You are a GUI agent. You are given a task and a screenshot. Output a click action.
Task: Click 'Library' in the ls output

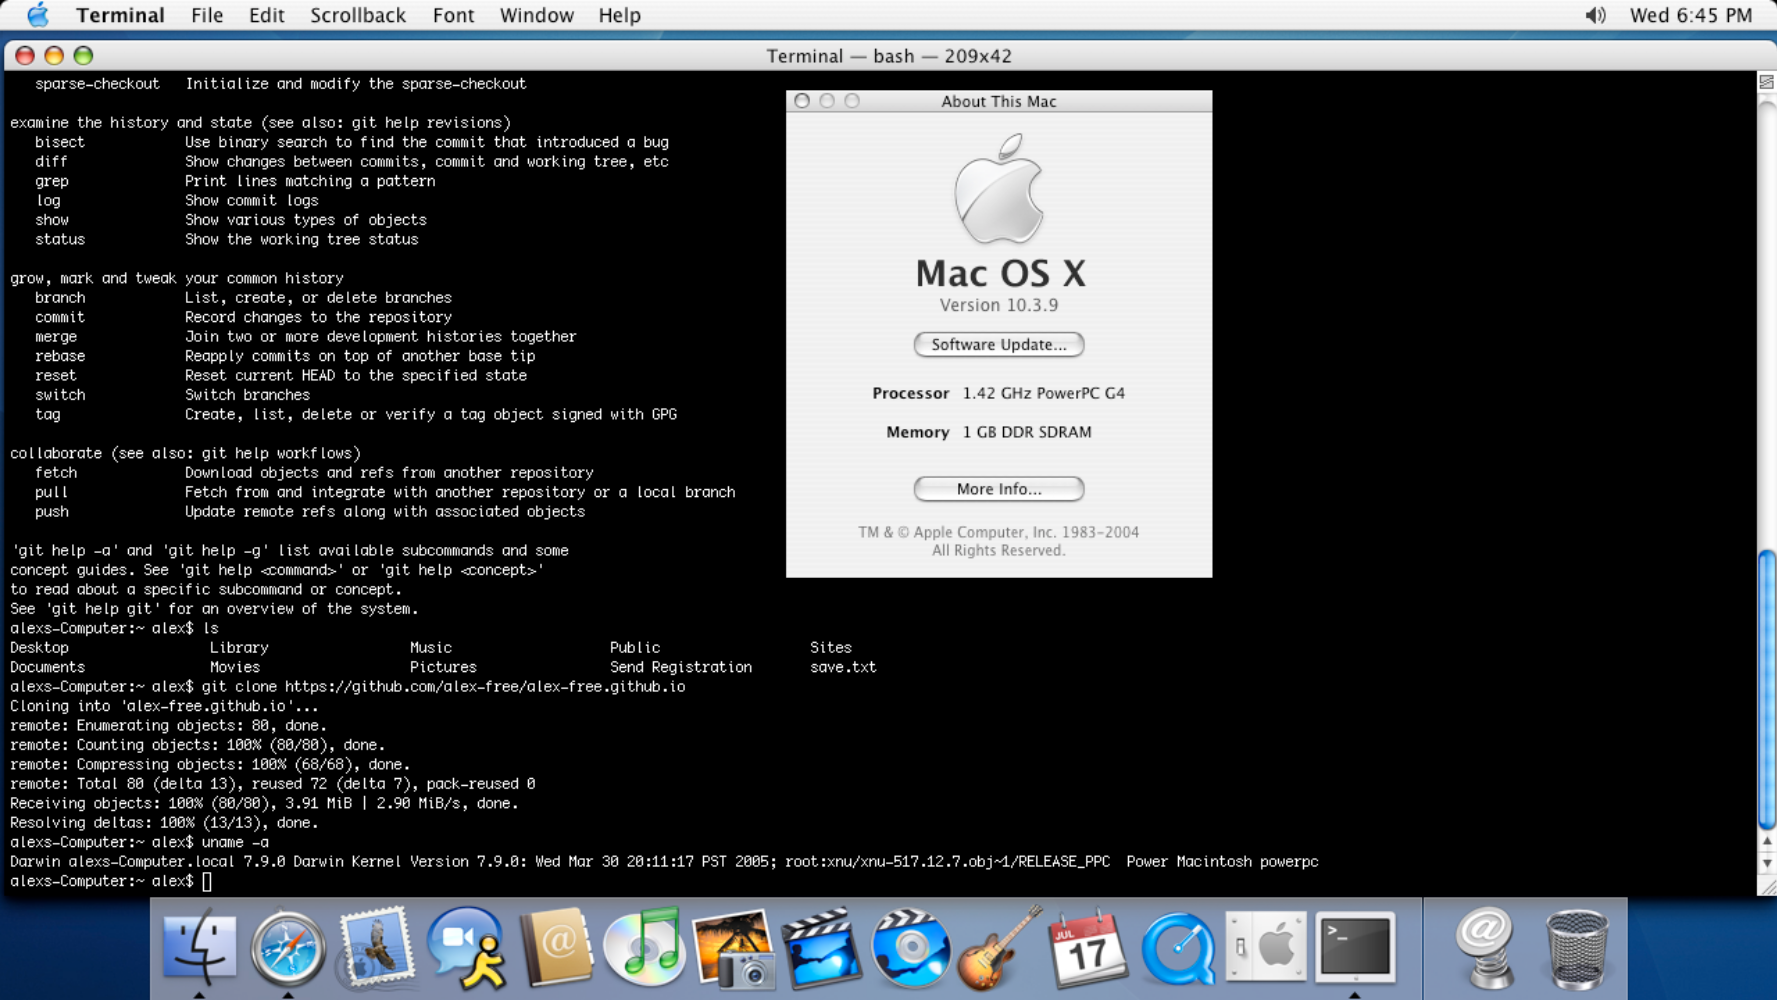(x=239, y=648)
